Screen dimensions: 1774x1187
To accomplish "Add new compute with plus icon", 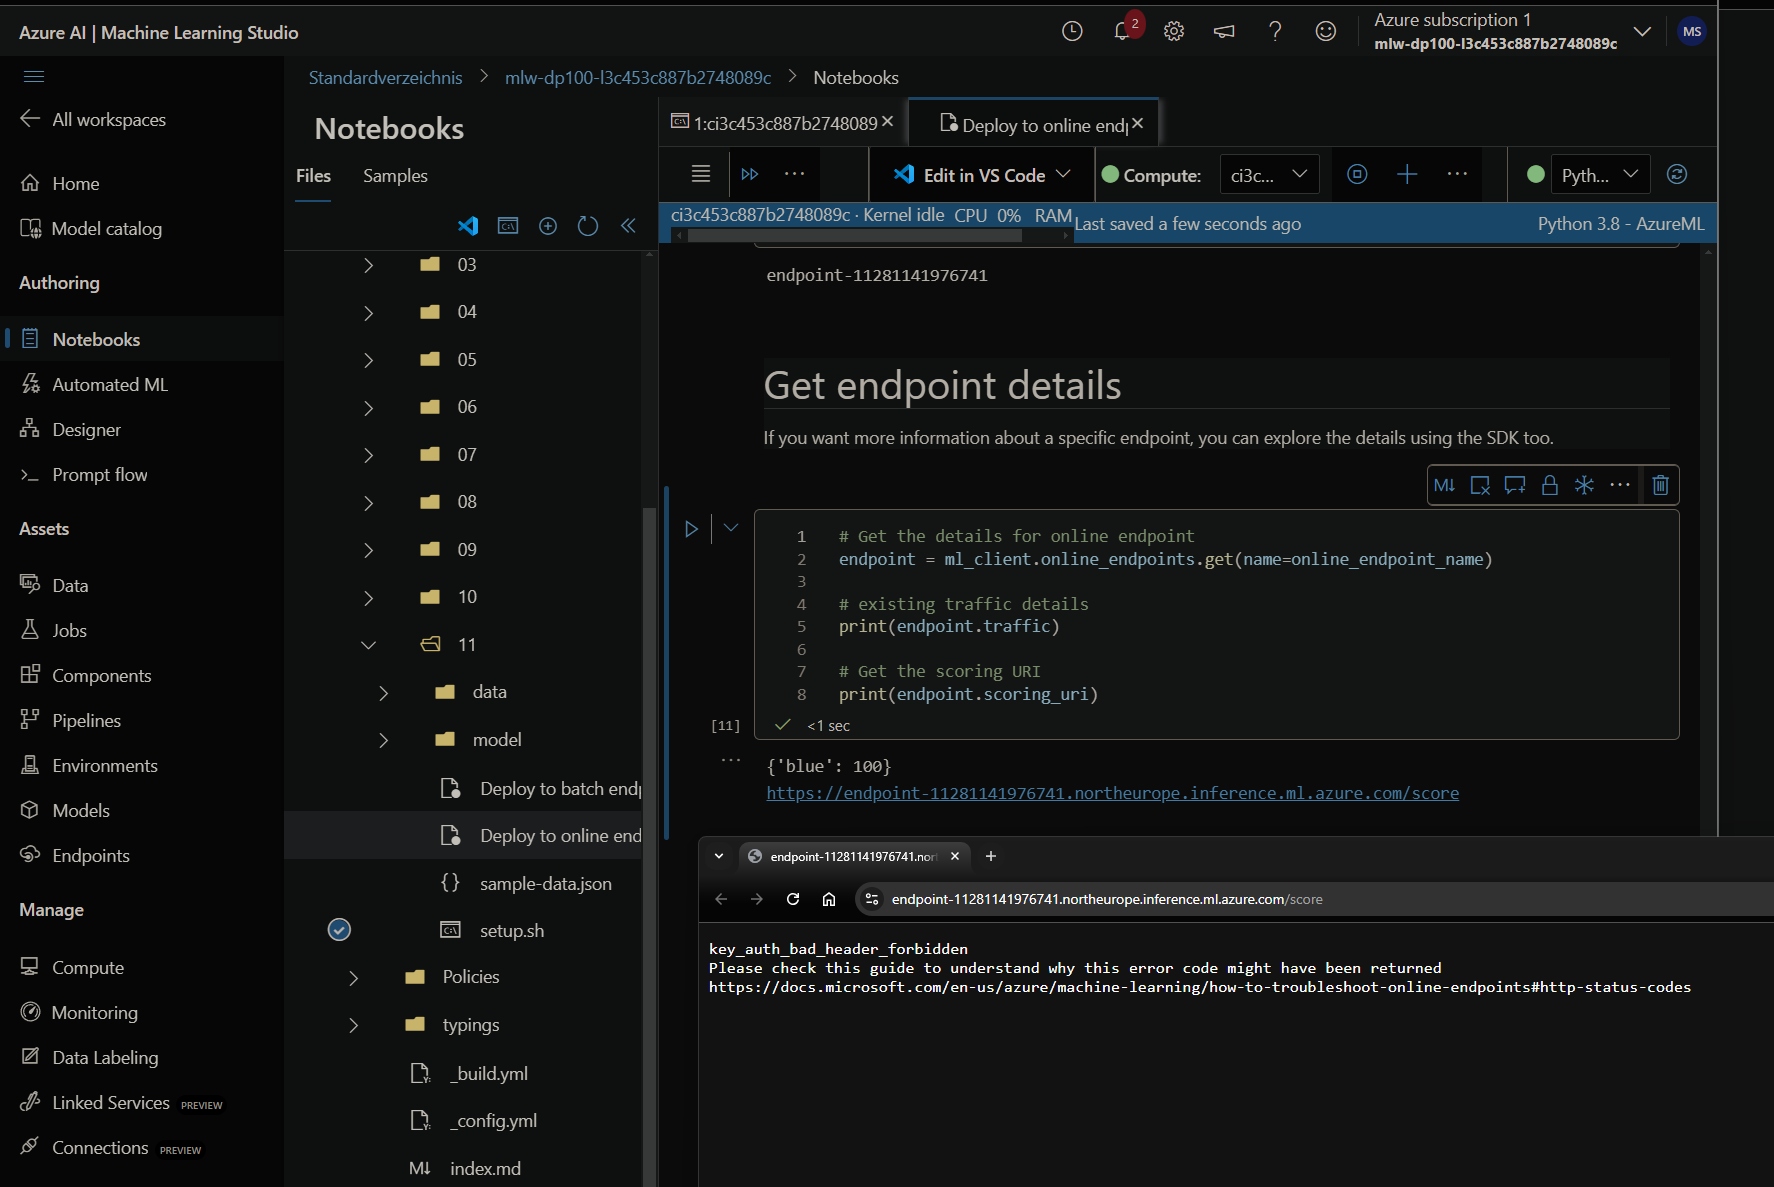I will (1407, 174).
